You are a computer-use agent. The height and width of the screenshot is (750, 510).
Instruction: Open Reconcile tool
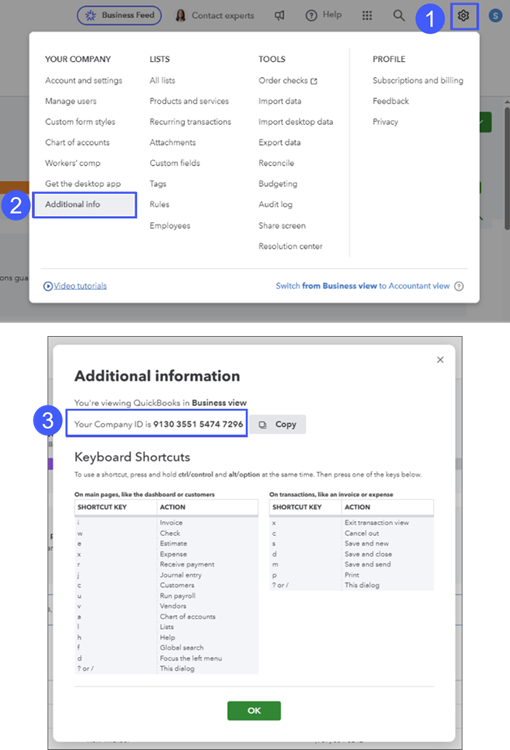[x=277, y=163]
